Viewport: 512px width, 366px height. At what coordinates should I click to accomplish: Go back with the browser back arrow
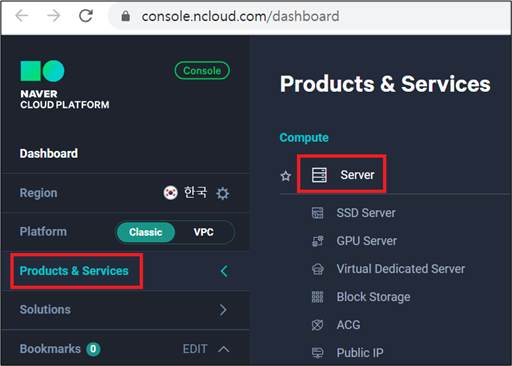22,16
